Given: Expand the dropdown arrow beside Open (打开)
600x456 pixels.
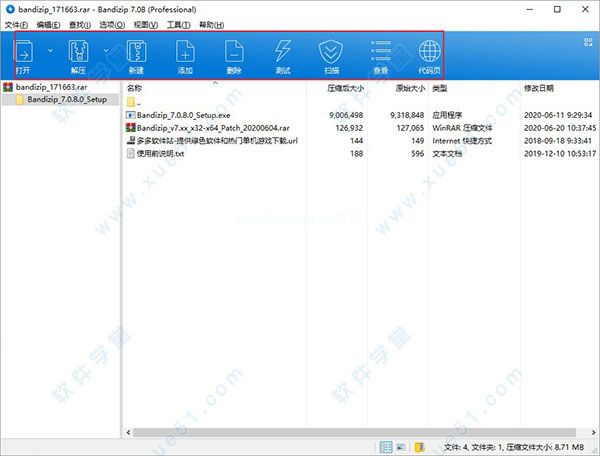Looking at the screenshot, I should click(50, 48).
